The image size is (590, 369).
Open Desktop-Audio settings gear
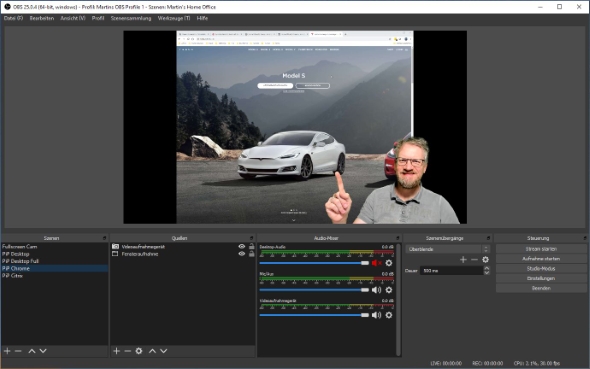[389, 263]
